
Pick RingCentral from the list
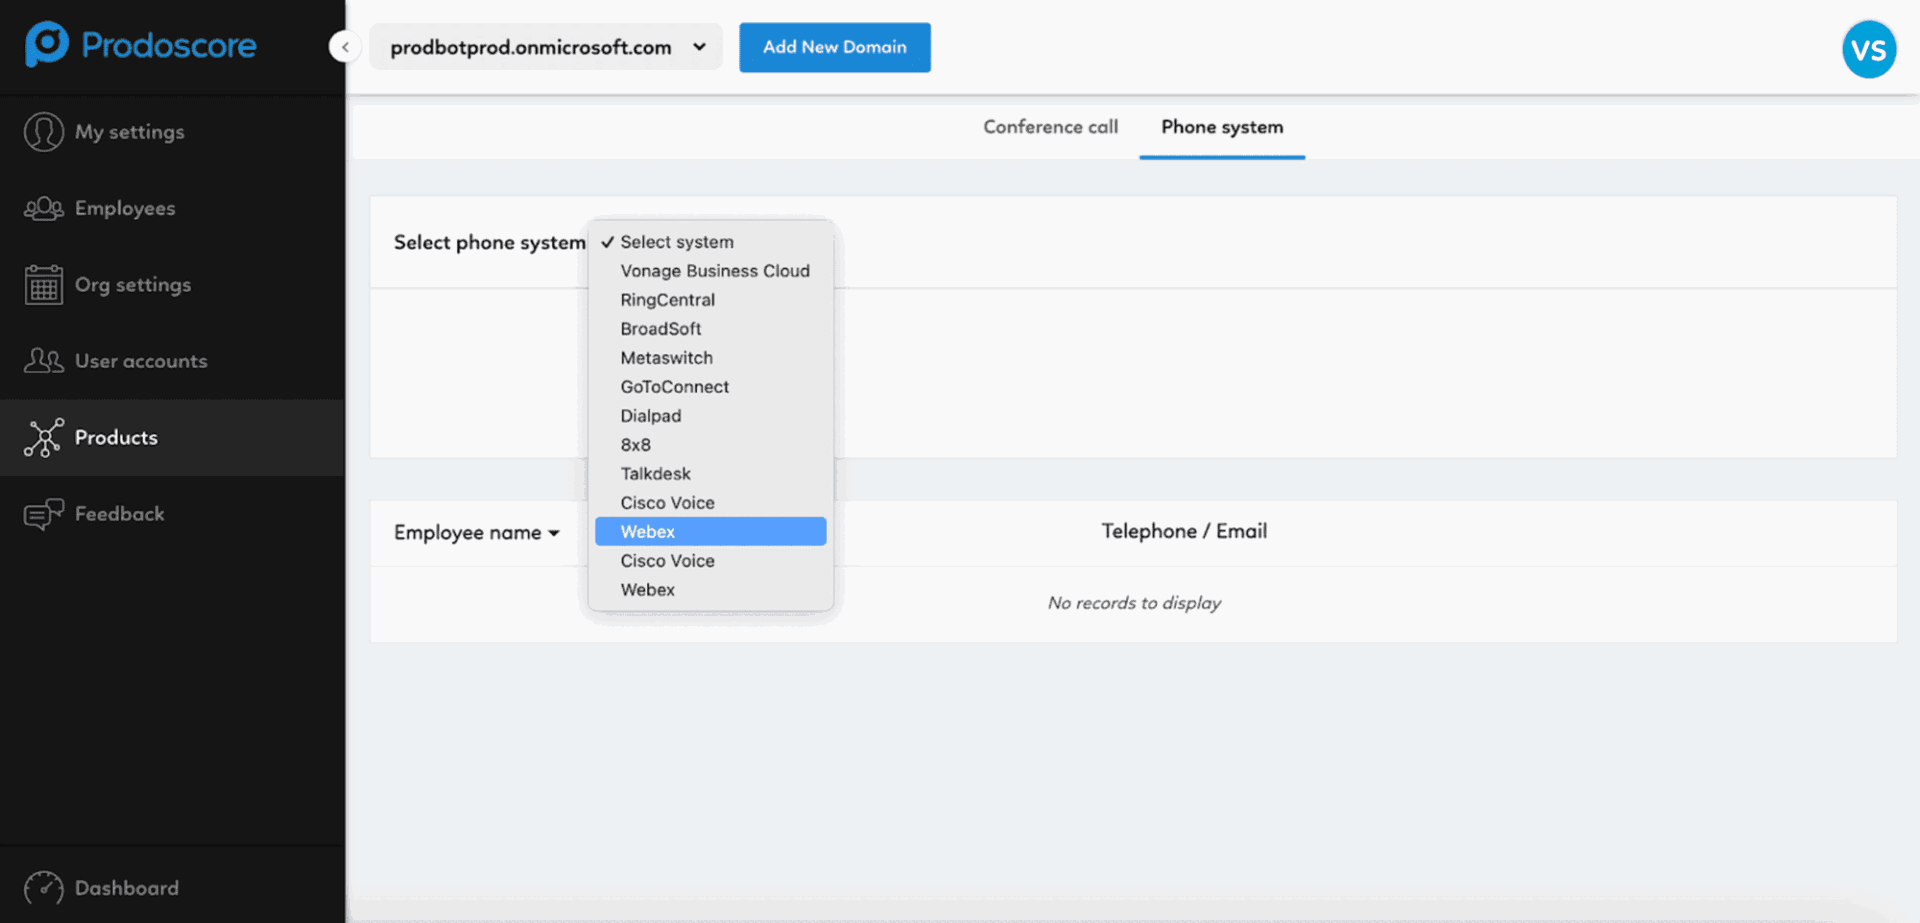(711, 300)
